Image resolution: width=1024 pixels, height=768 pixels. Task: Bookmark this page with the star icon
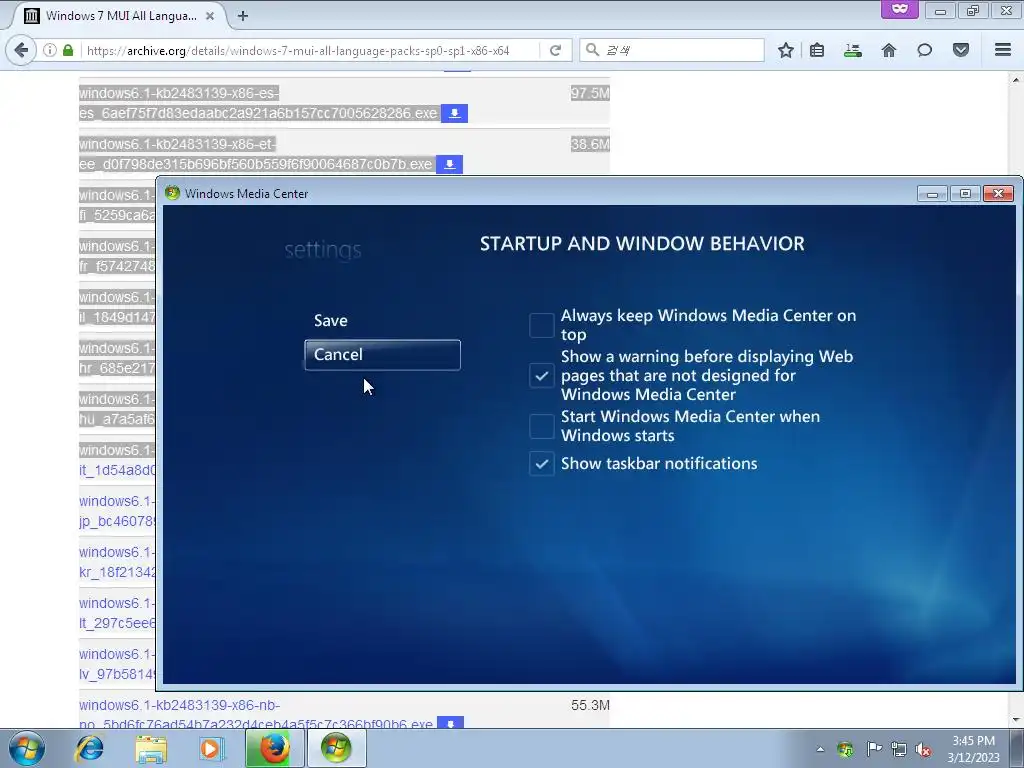[x=786, y=50]
